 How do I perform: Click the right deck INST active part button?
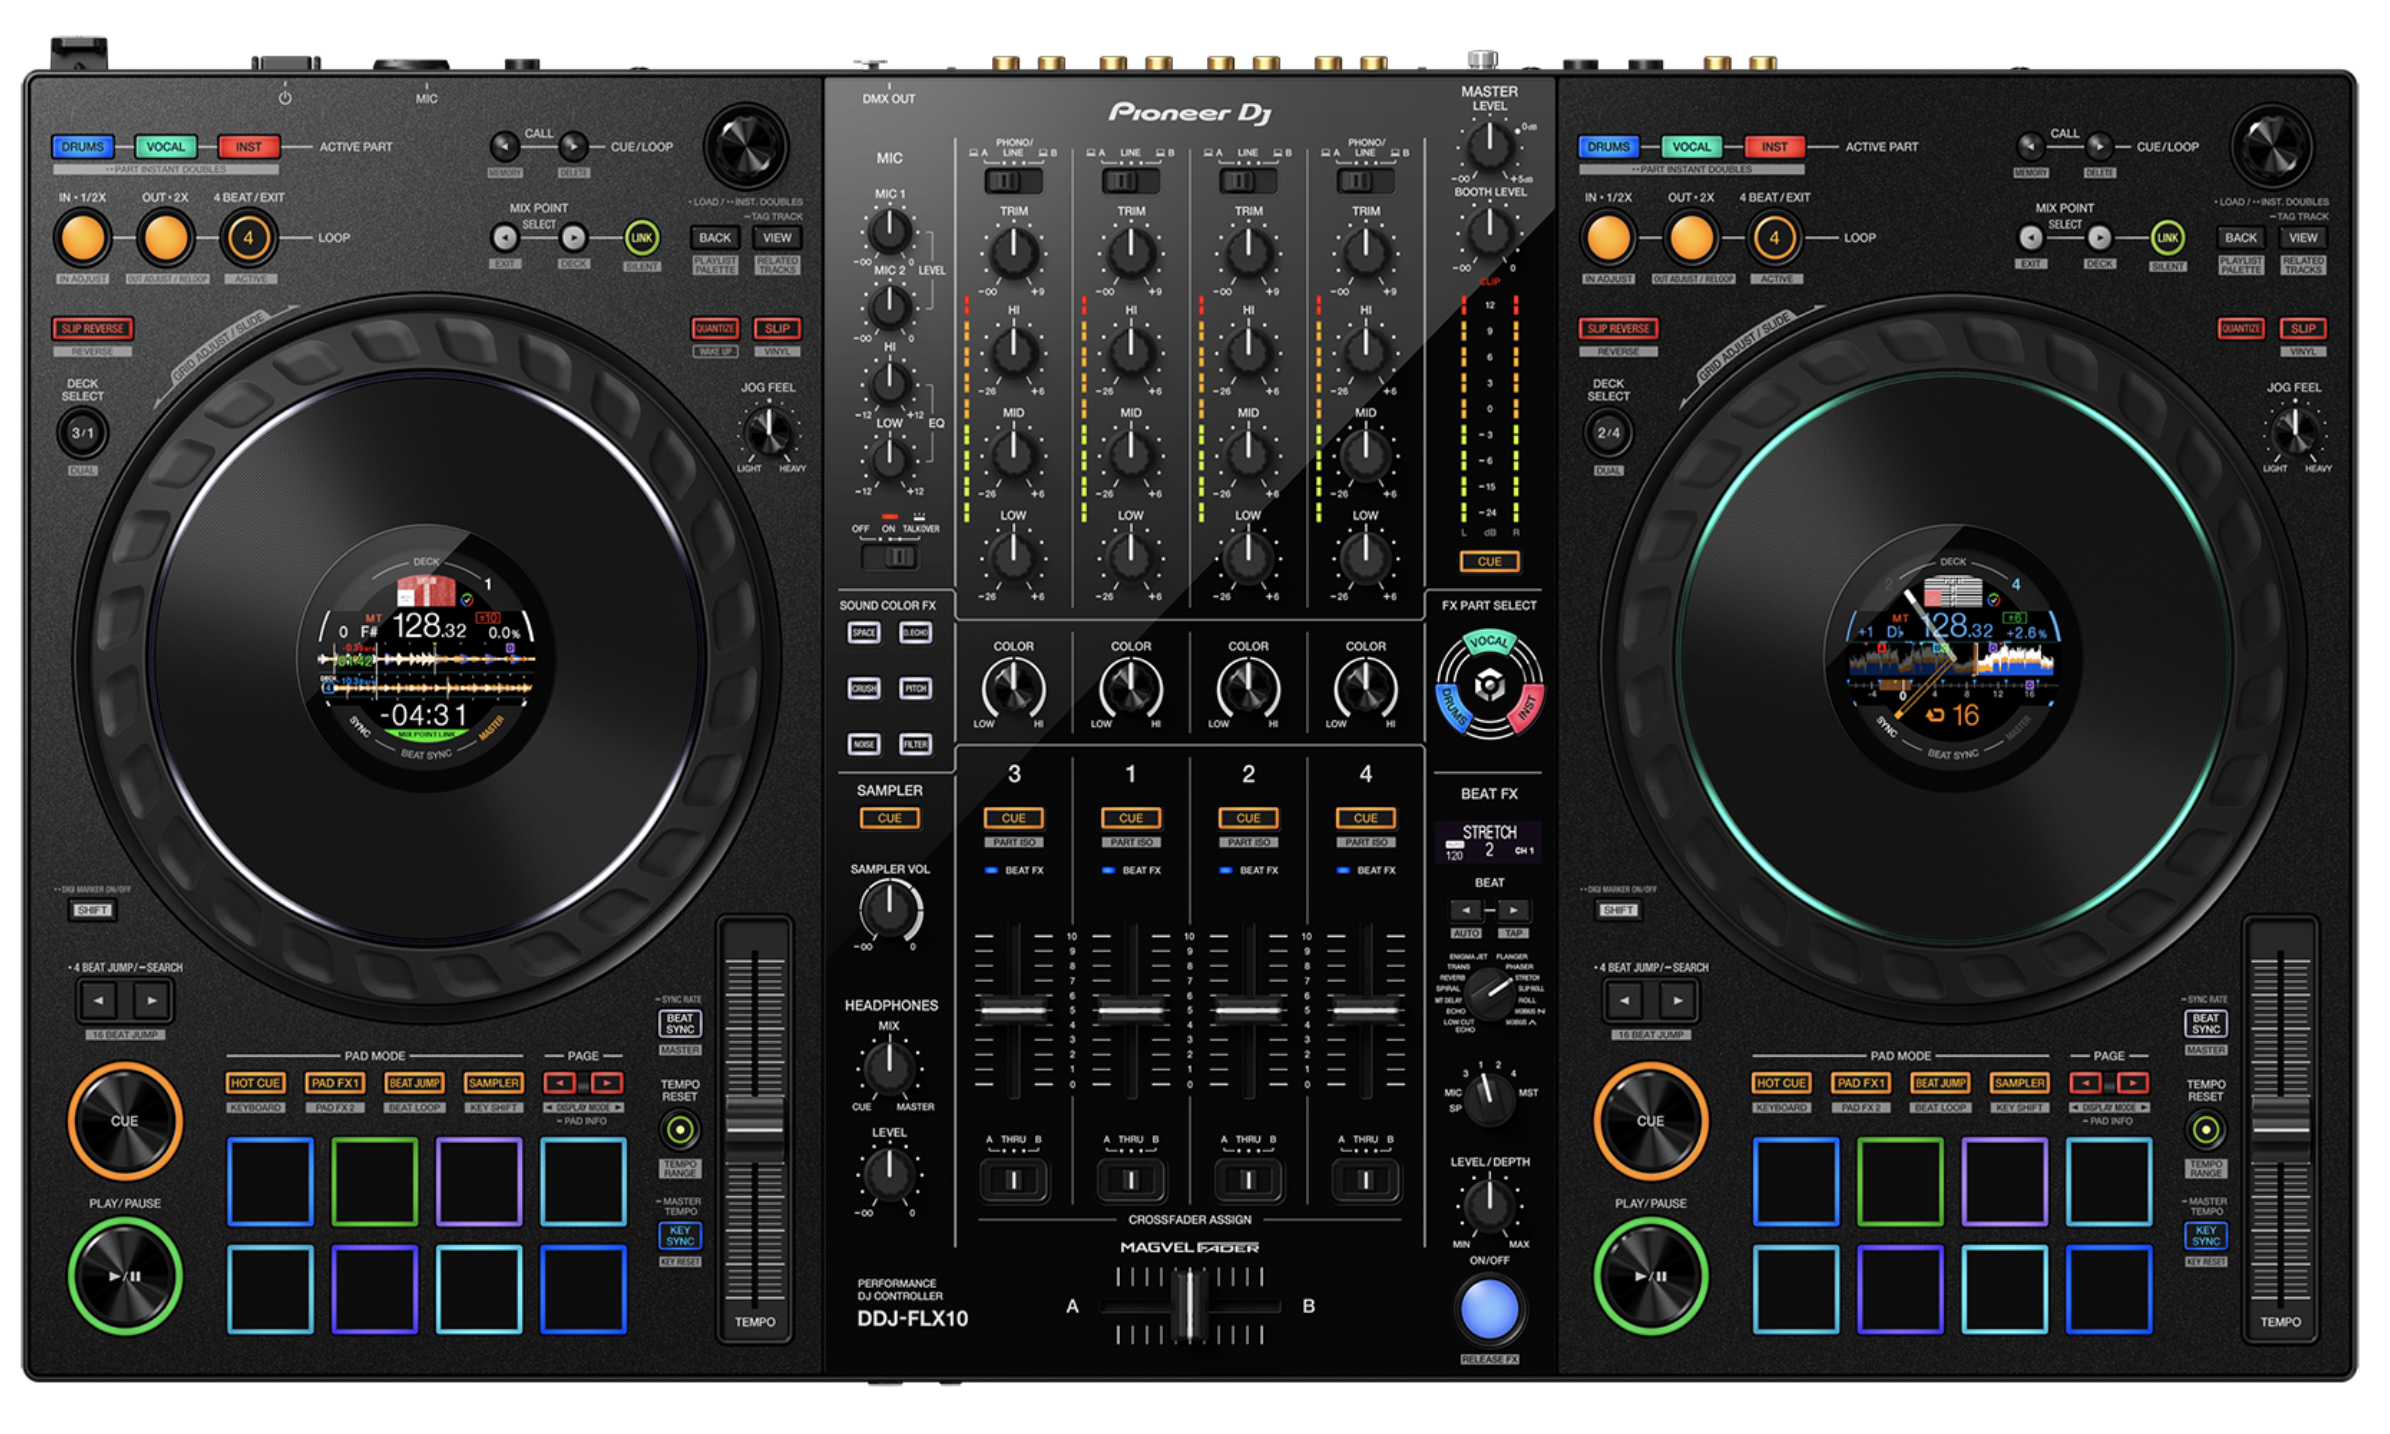[x=1774, y=147]
